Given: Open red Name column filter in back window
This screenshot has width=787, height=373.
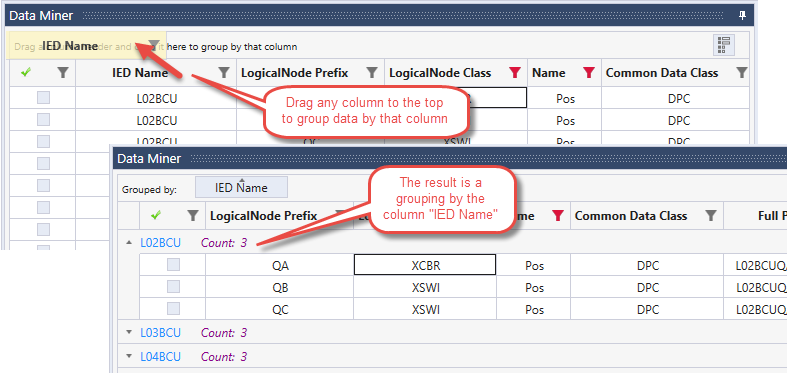Looking at the screenshot, I should point(589,73).
